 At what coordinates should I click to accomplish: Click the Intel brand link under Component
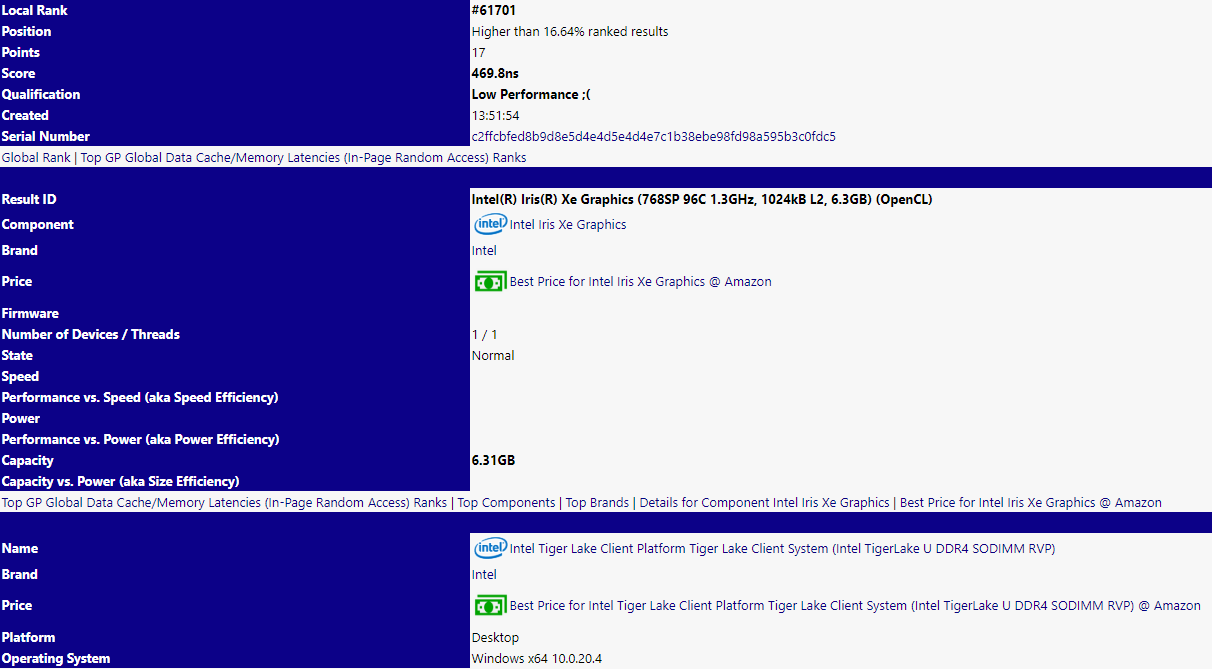tap(484, 251)
